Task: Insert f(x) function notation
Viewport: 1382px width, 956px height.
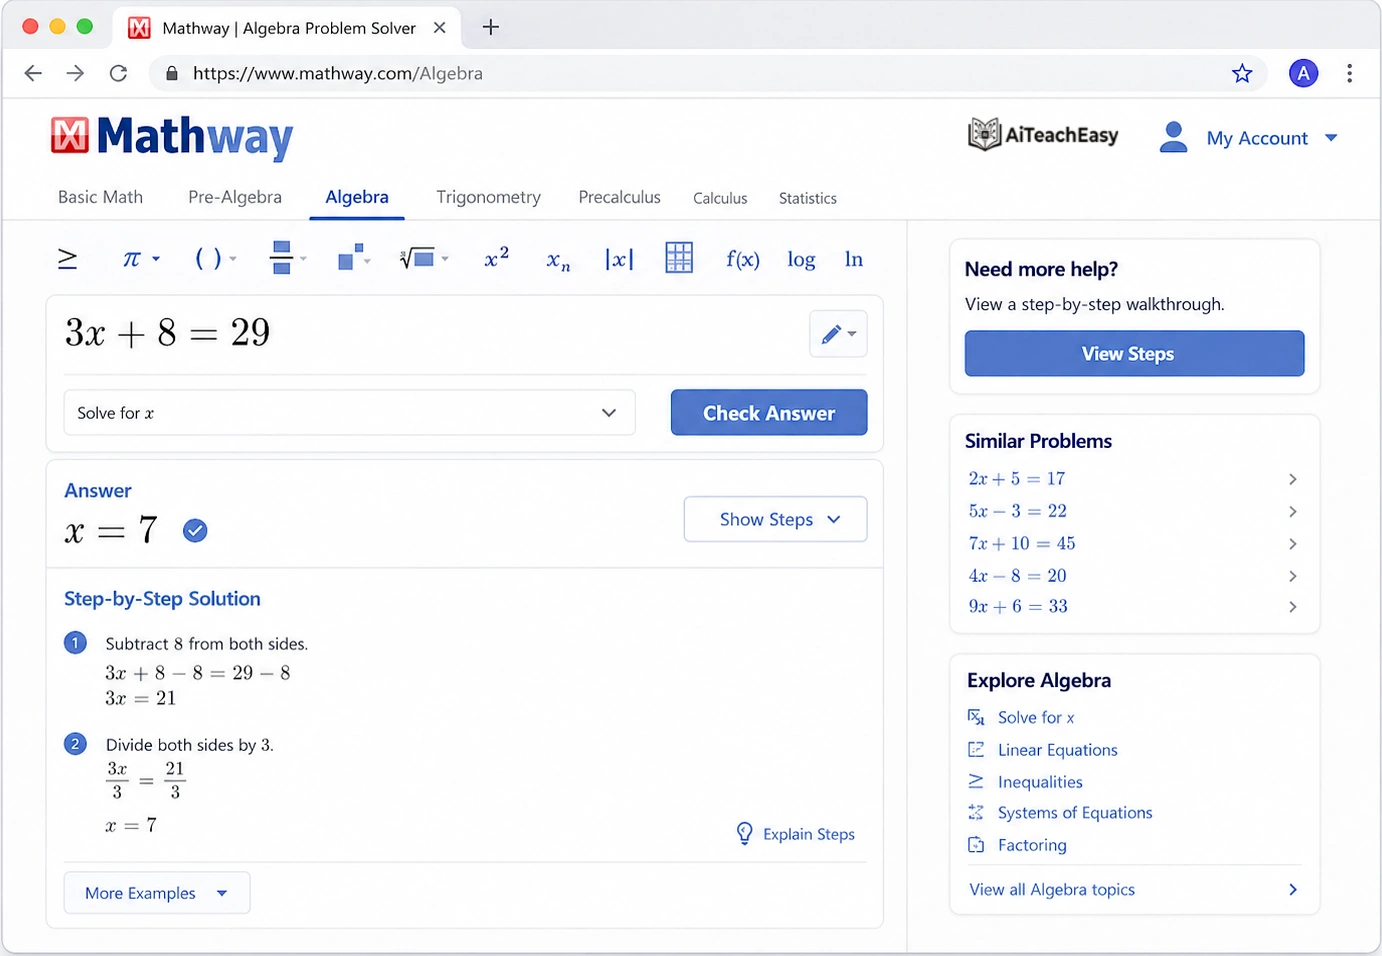Action: point(743,259)
